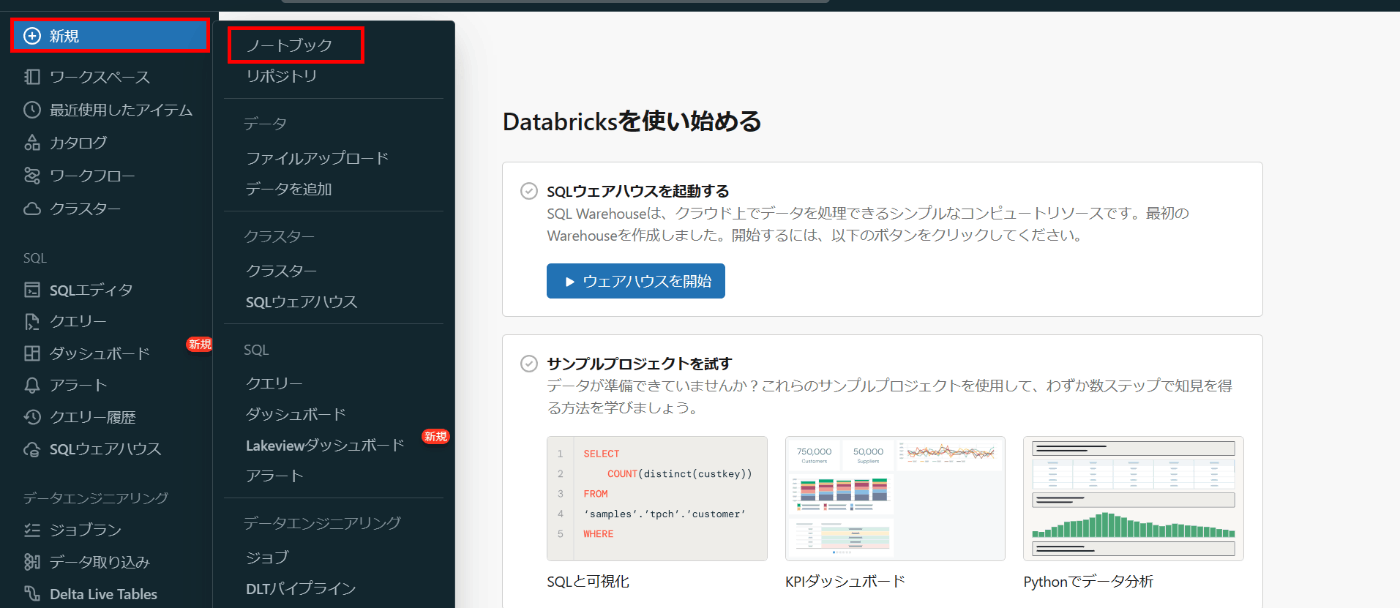Viewport: 1400px width, 608px height.
Task: Click the clock icon for 最近使用したアイテム
Action: tap(32, 110)
